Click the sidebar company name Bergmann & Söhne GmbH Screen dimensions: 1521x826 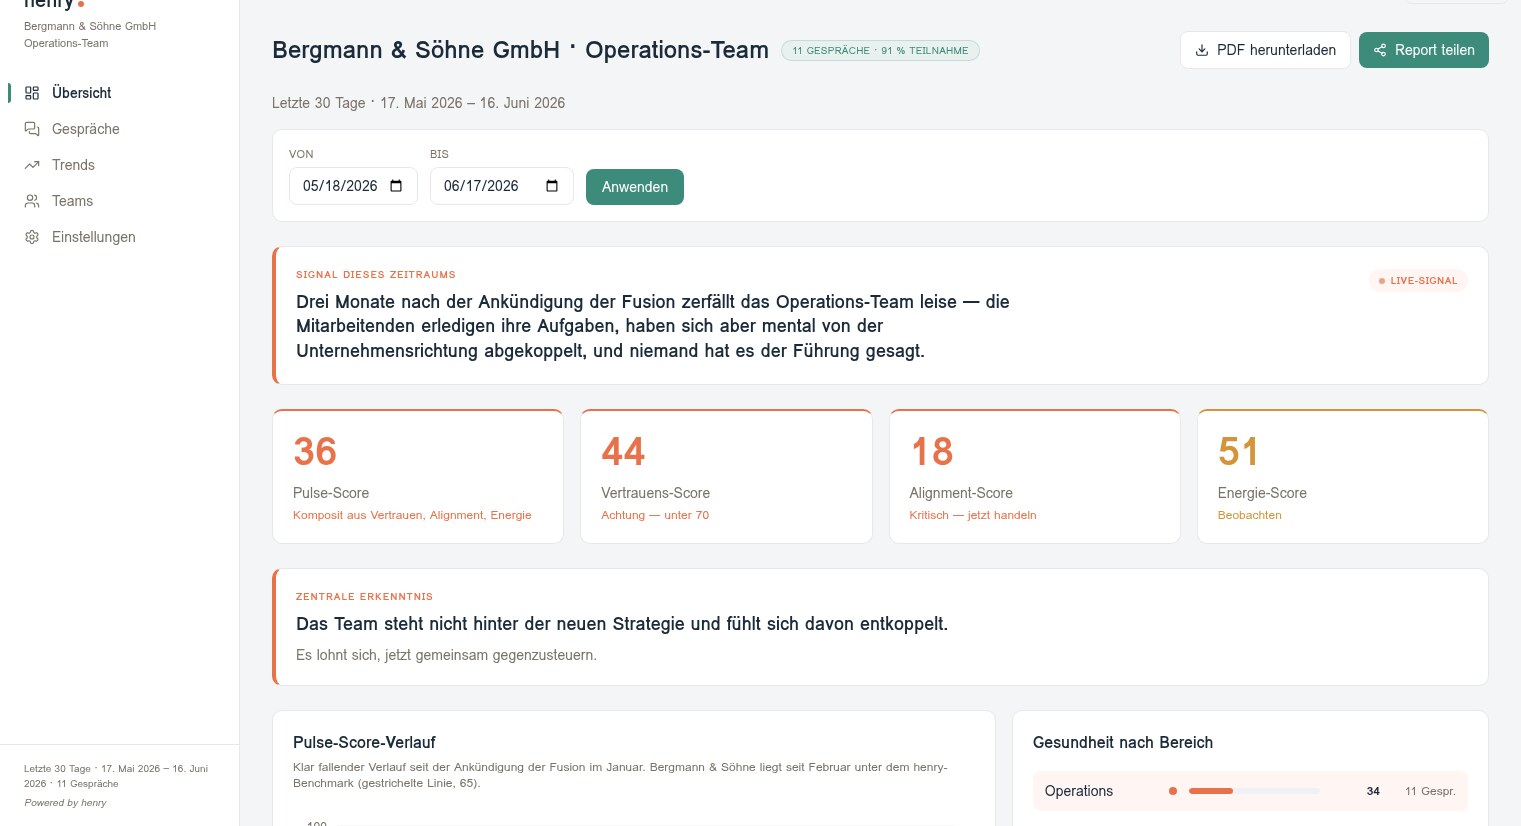pyautogui.click(x=90, y=26)
